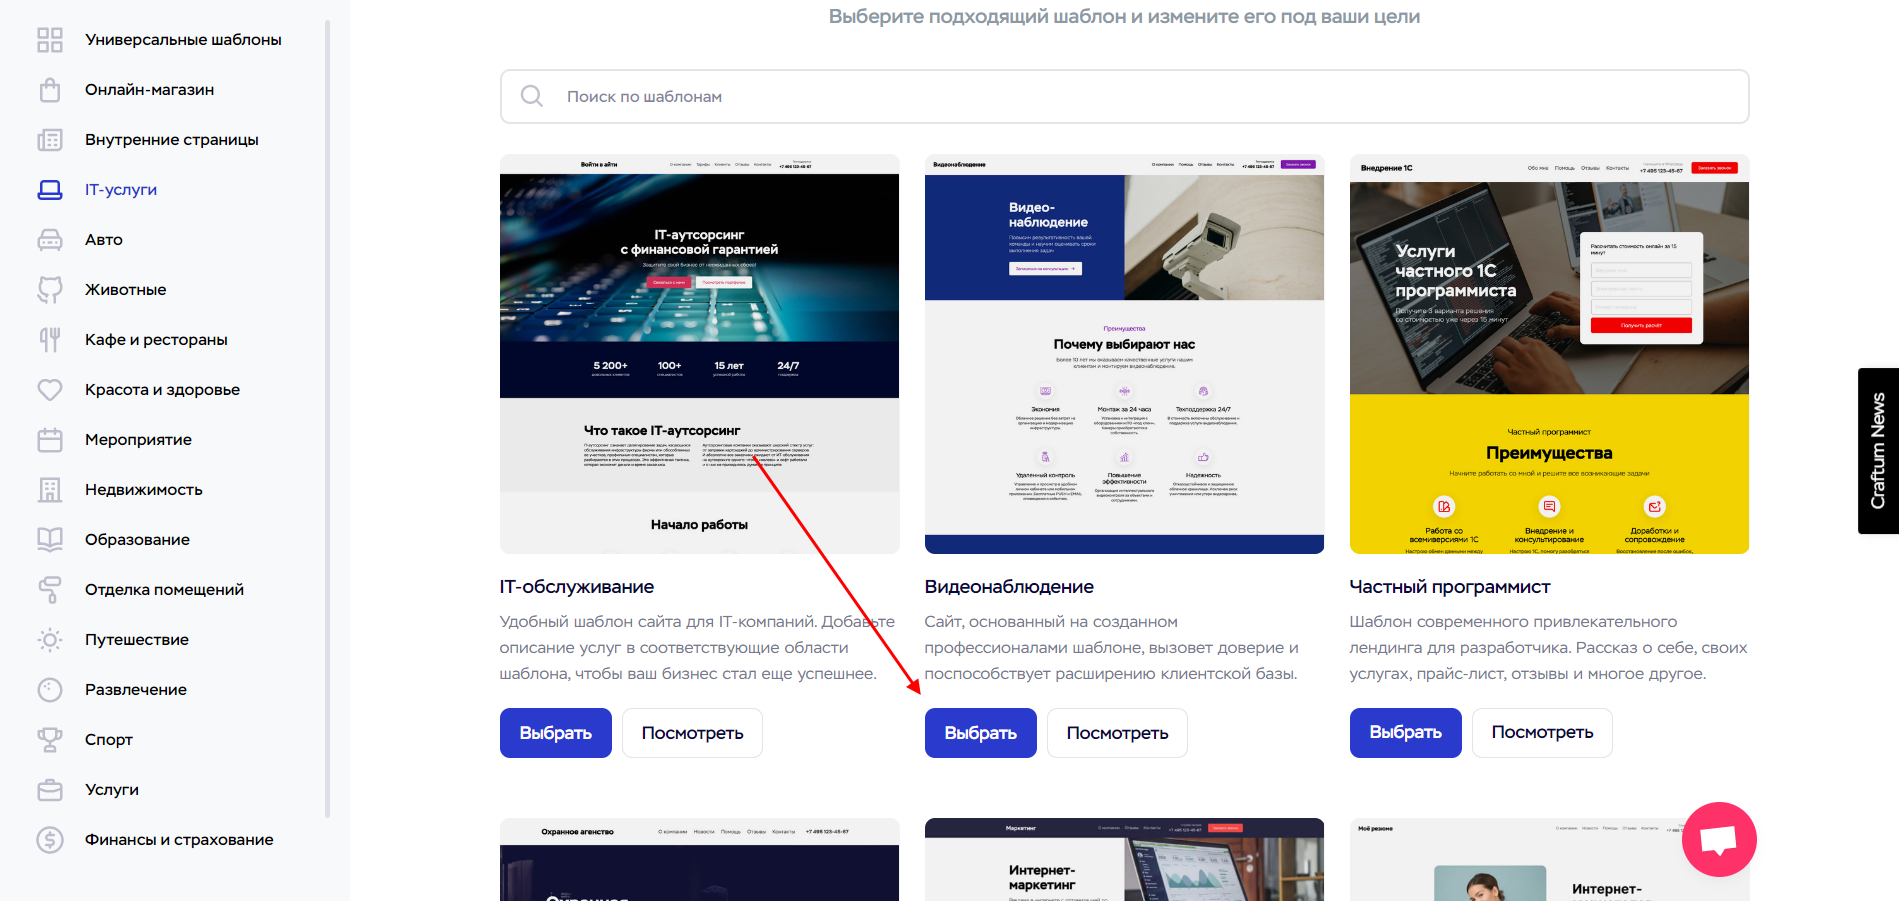1899x901 pixels.
Task: Choose the Видеонаблюдение template
Action: (981, 733)
